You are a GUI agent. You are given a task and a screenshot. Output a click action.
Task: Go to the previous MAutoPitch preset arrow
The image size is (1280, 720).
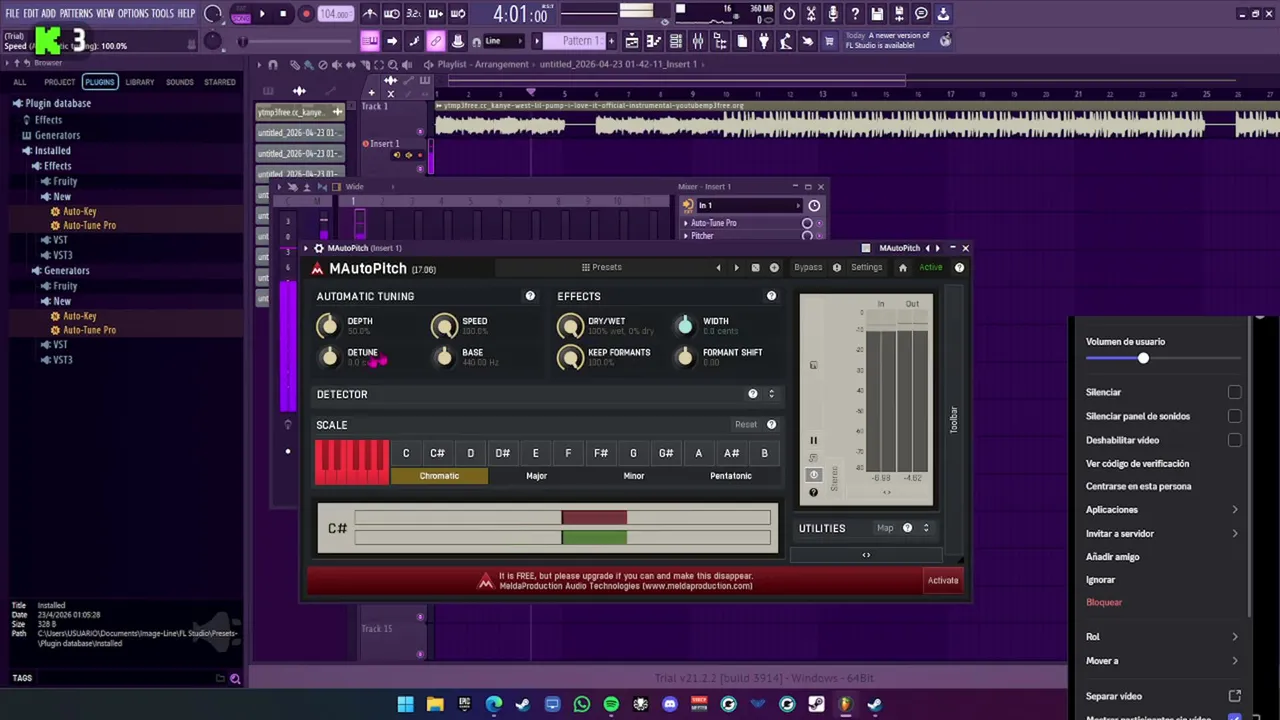tap(718, 267)
